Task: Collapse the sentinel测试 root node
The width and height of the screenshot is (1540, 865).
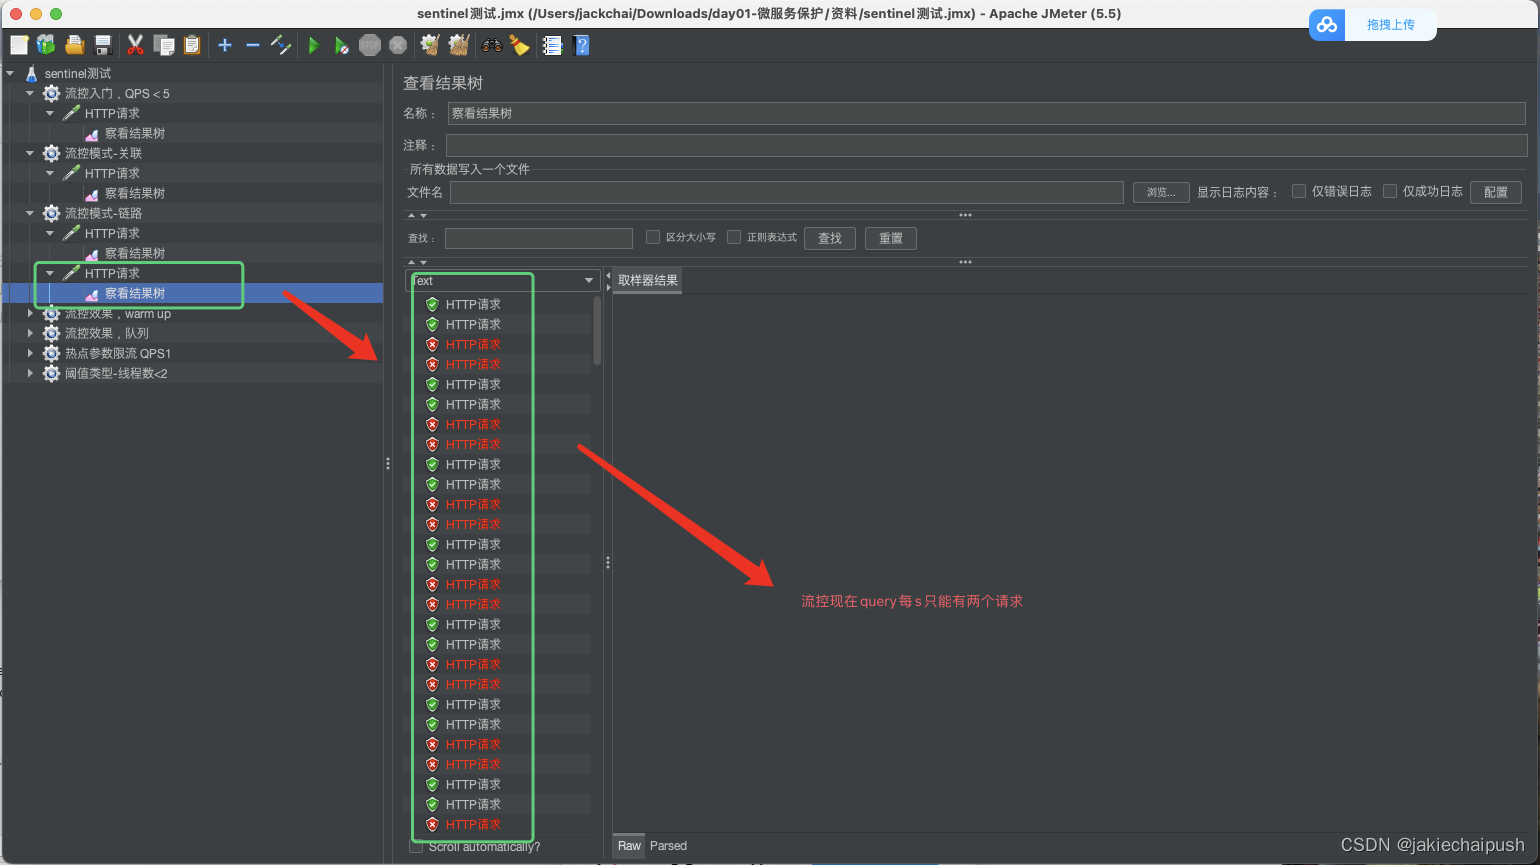Action: point(10,73)
